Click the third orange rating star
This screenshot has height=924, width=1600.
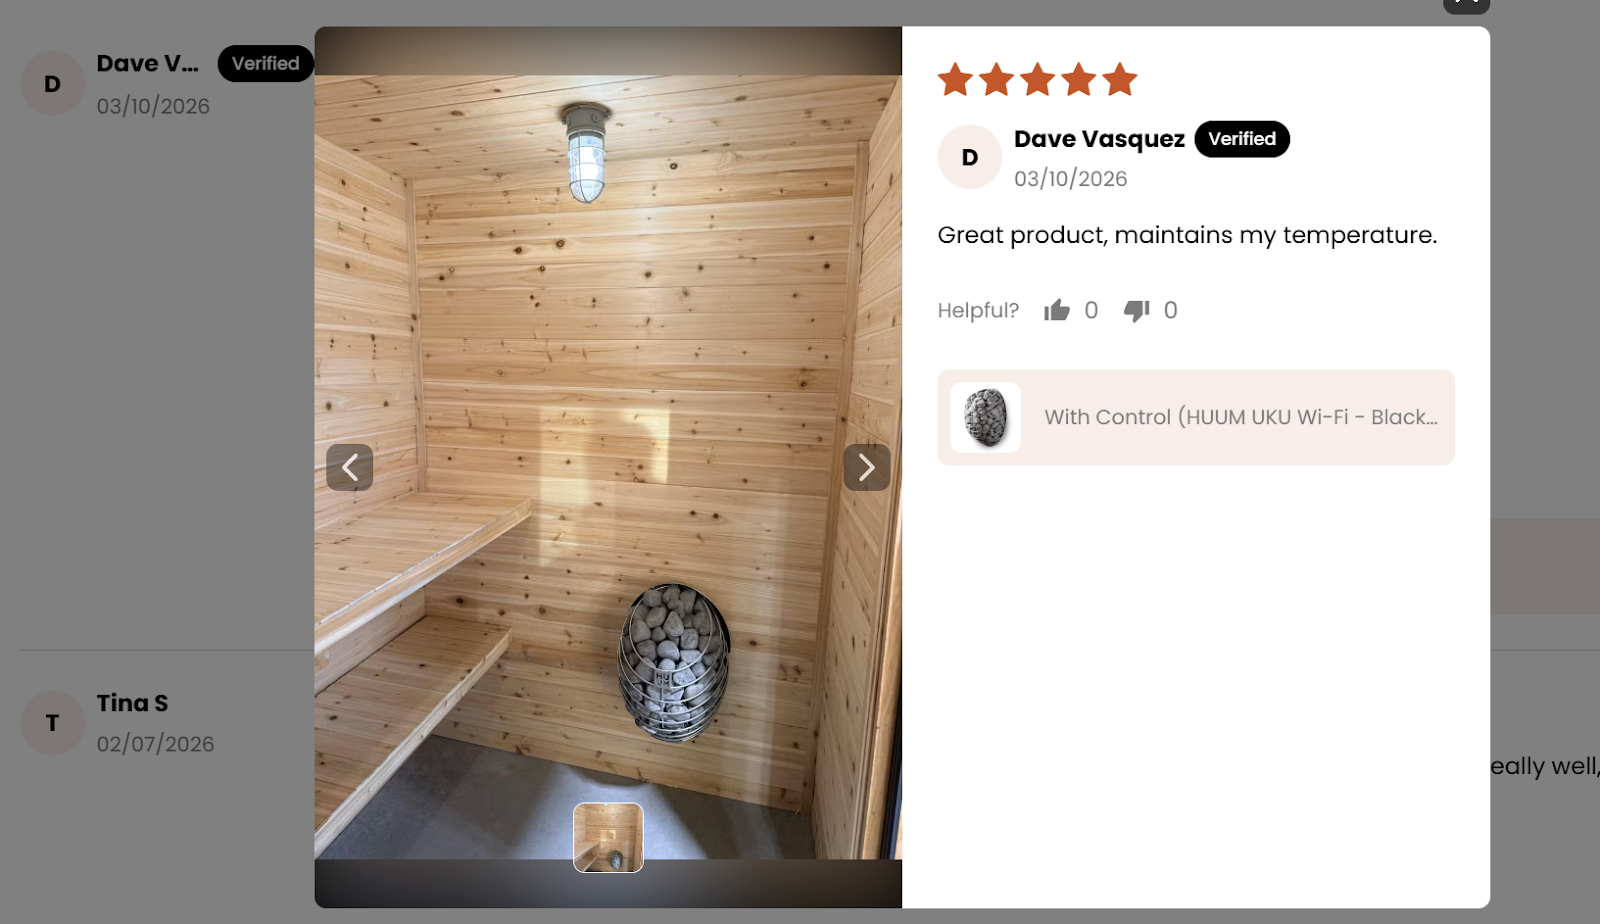tap(1038, 79)
